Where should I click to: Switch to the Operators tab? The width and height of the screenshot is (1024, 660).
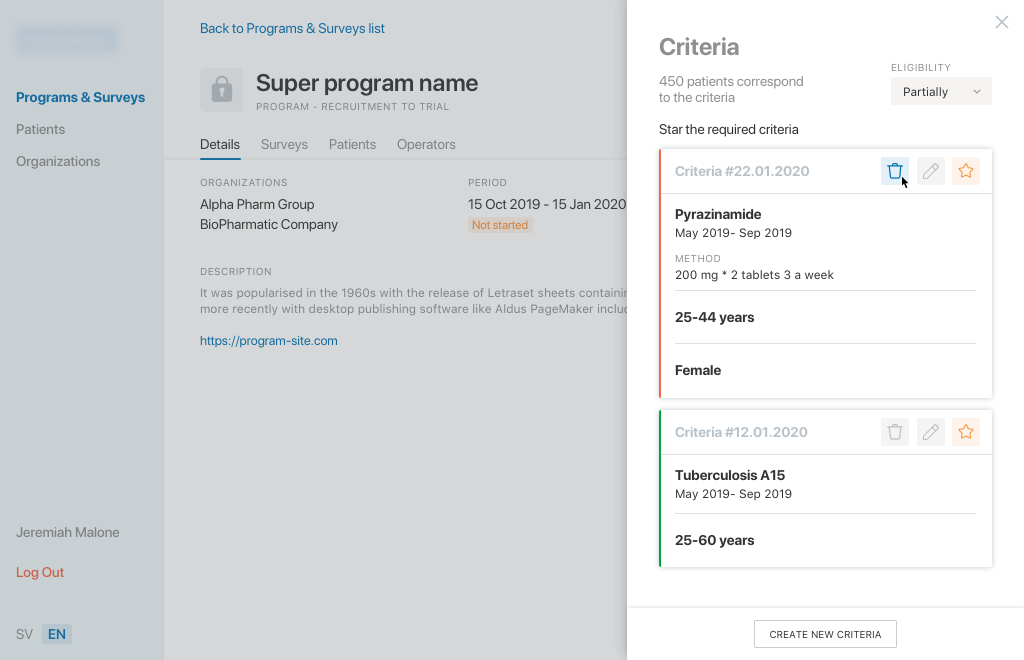[426, 144]
